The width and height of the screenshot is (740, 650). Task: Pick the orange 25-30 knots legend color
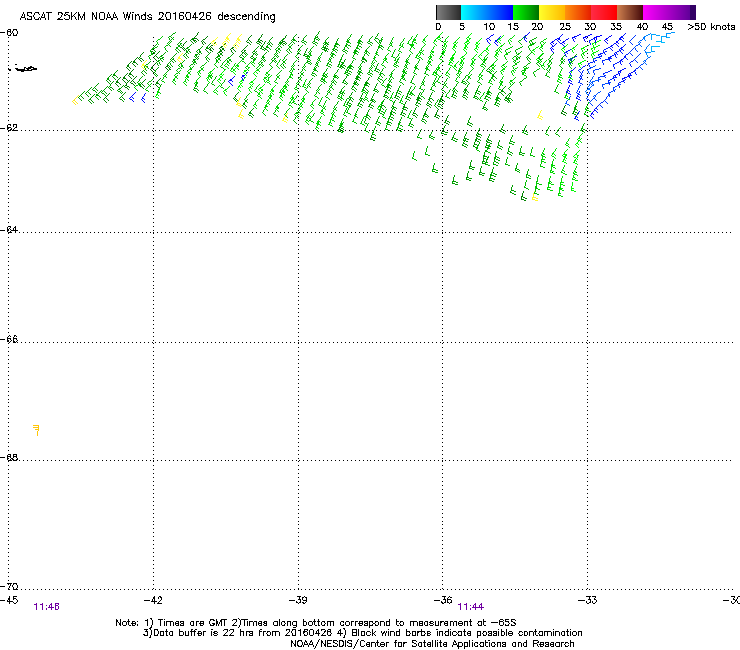tap(578, 12)
